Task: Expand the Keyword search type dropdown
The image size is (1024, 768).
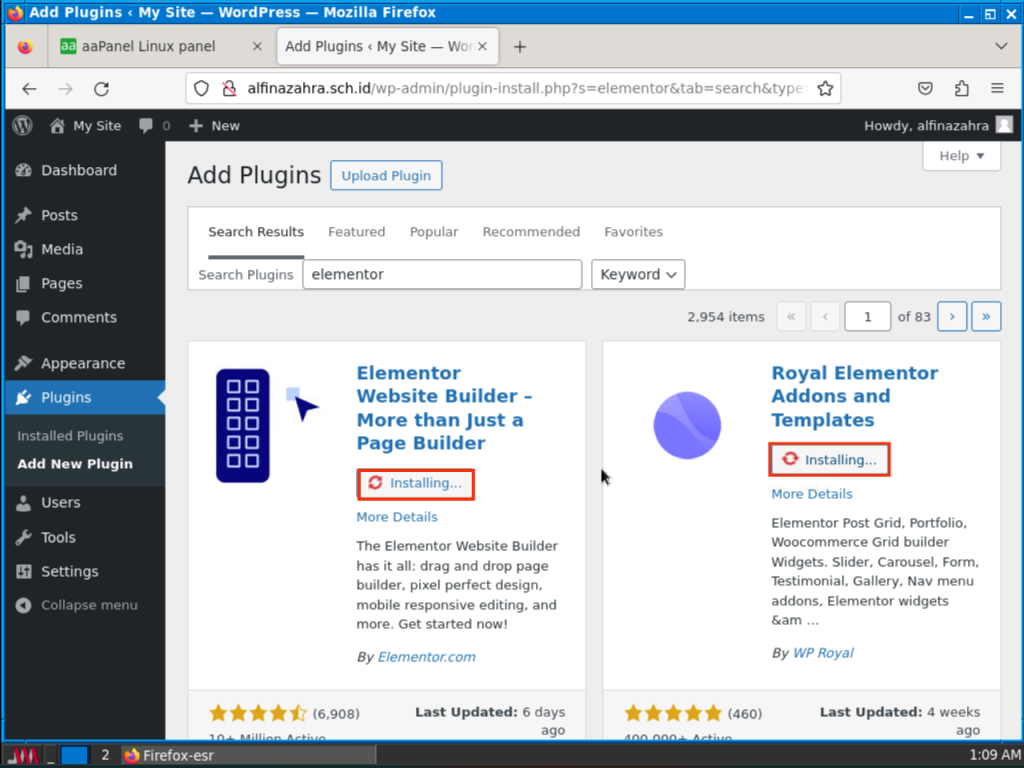Action: click(638, 274)
